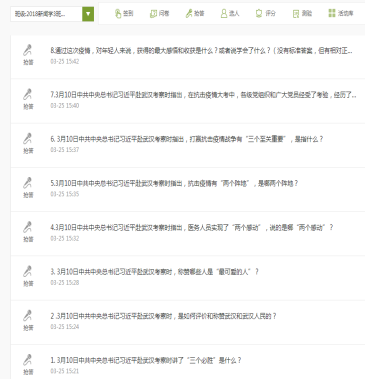Click timestamp 03-25 15:35

click(65, 194)
